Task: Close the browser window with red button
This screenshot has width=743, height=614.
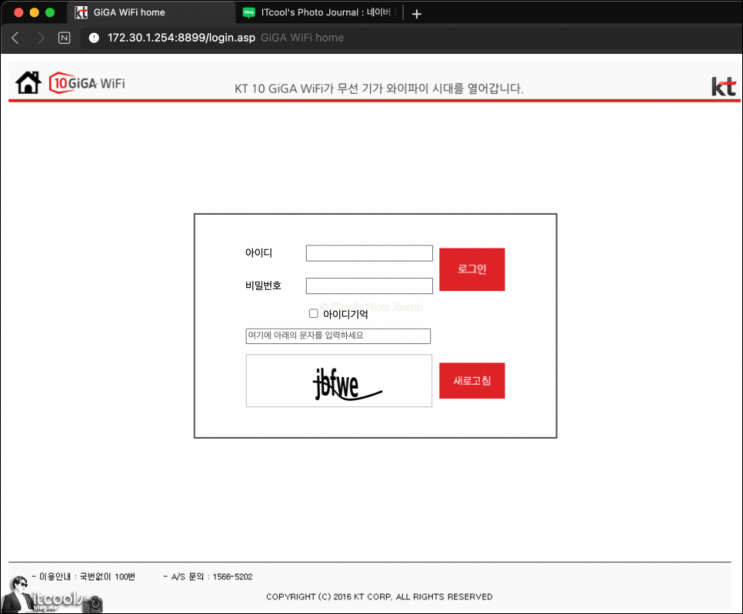Action: click(18, 13)
